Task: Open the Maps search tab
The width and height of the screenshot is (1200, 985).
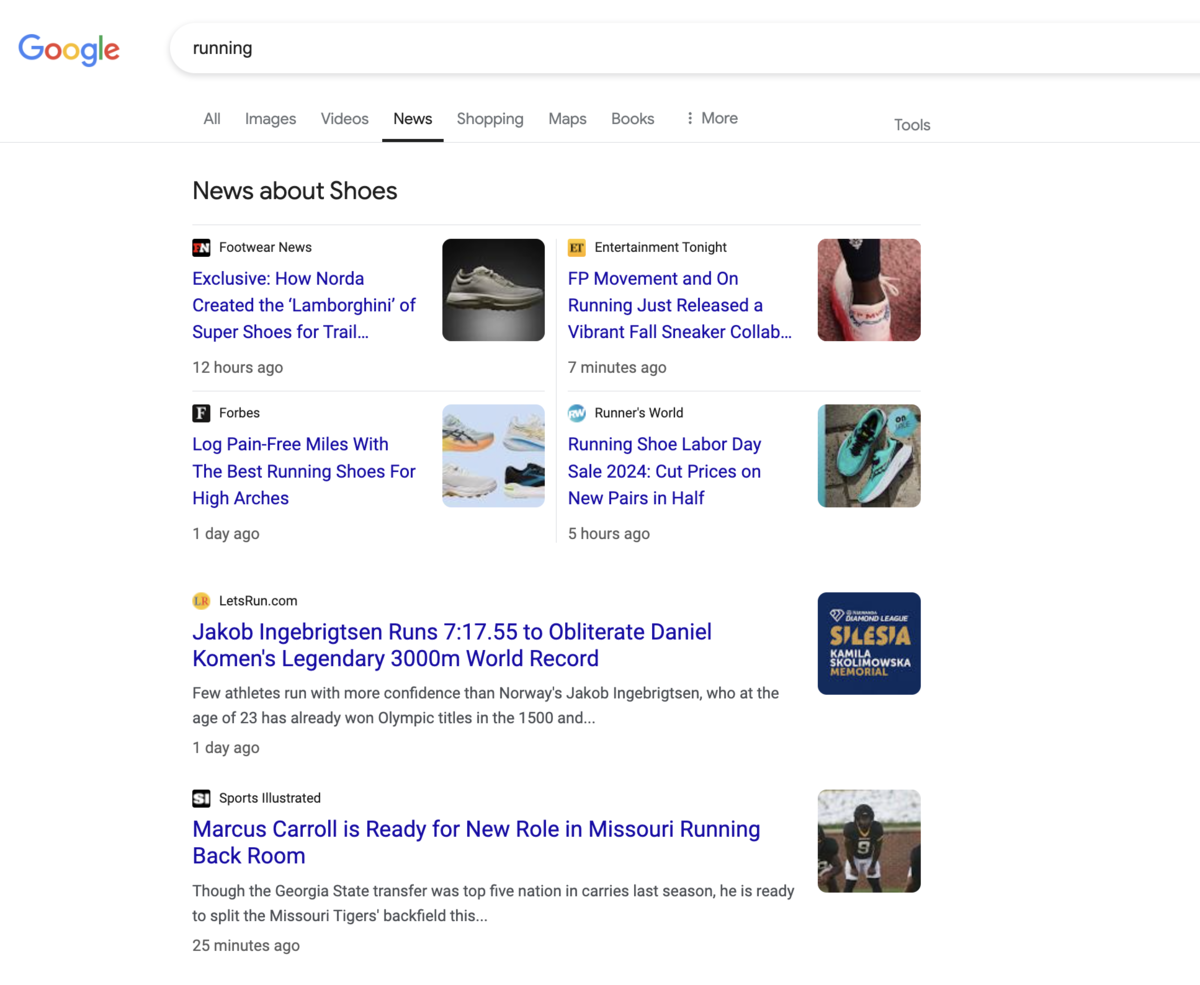Action: (x=567, y=118)
